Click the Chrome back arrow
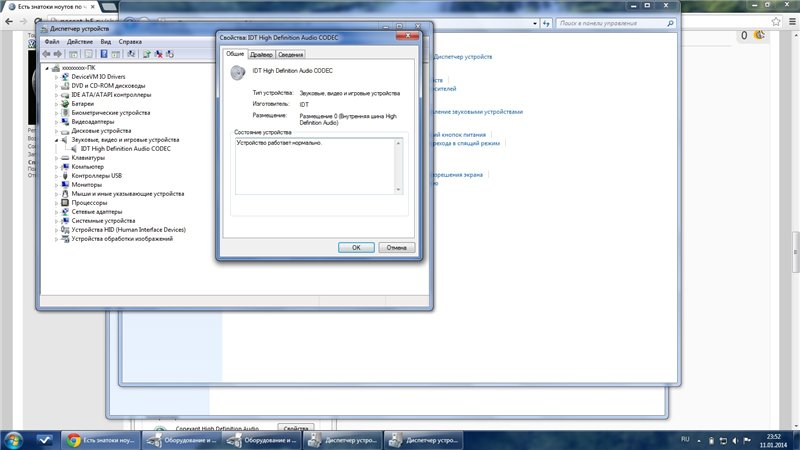The height and width of the screenshot is (450, 800). click(x=9, y=21)
